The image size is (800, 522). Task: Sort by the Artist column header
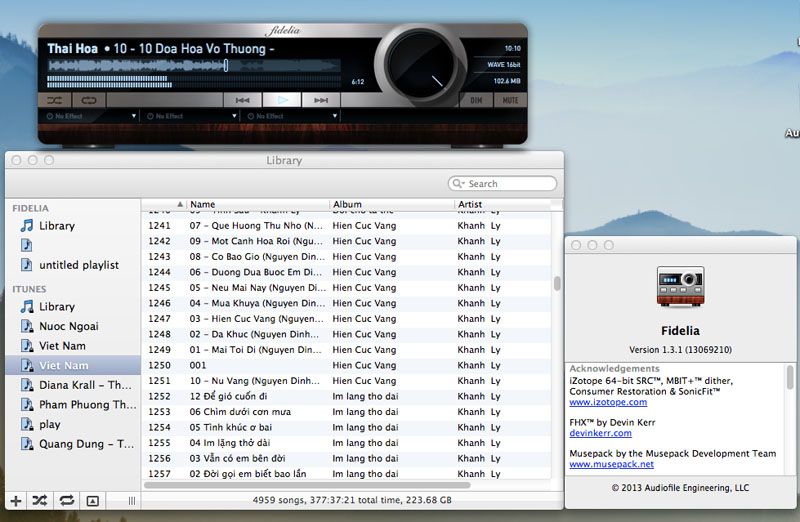(x=503, y=204)
